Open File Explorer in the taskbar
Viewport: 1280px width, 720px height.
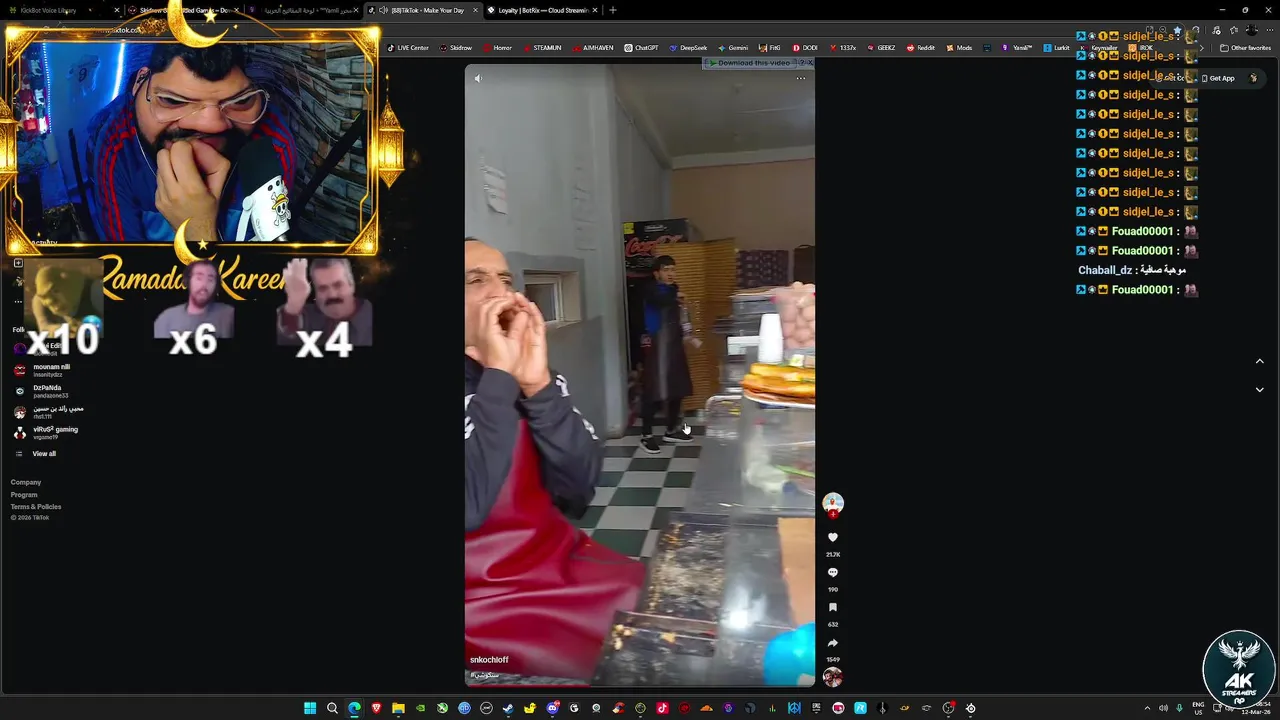(x=398, y=708)
